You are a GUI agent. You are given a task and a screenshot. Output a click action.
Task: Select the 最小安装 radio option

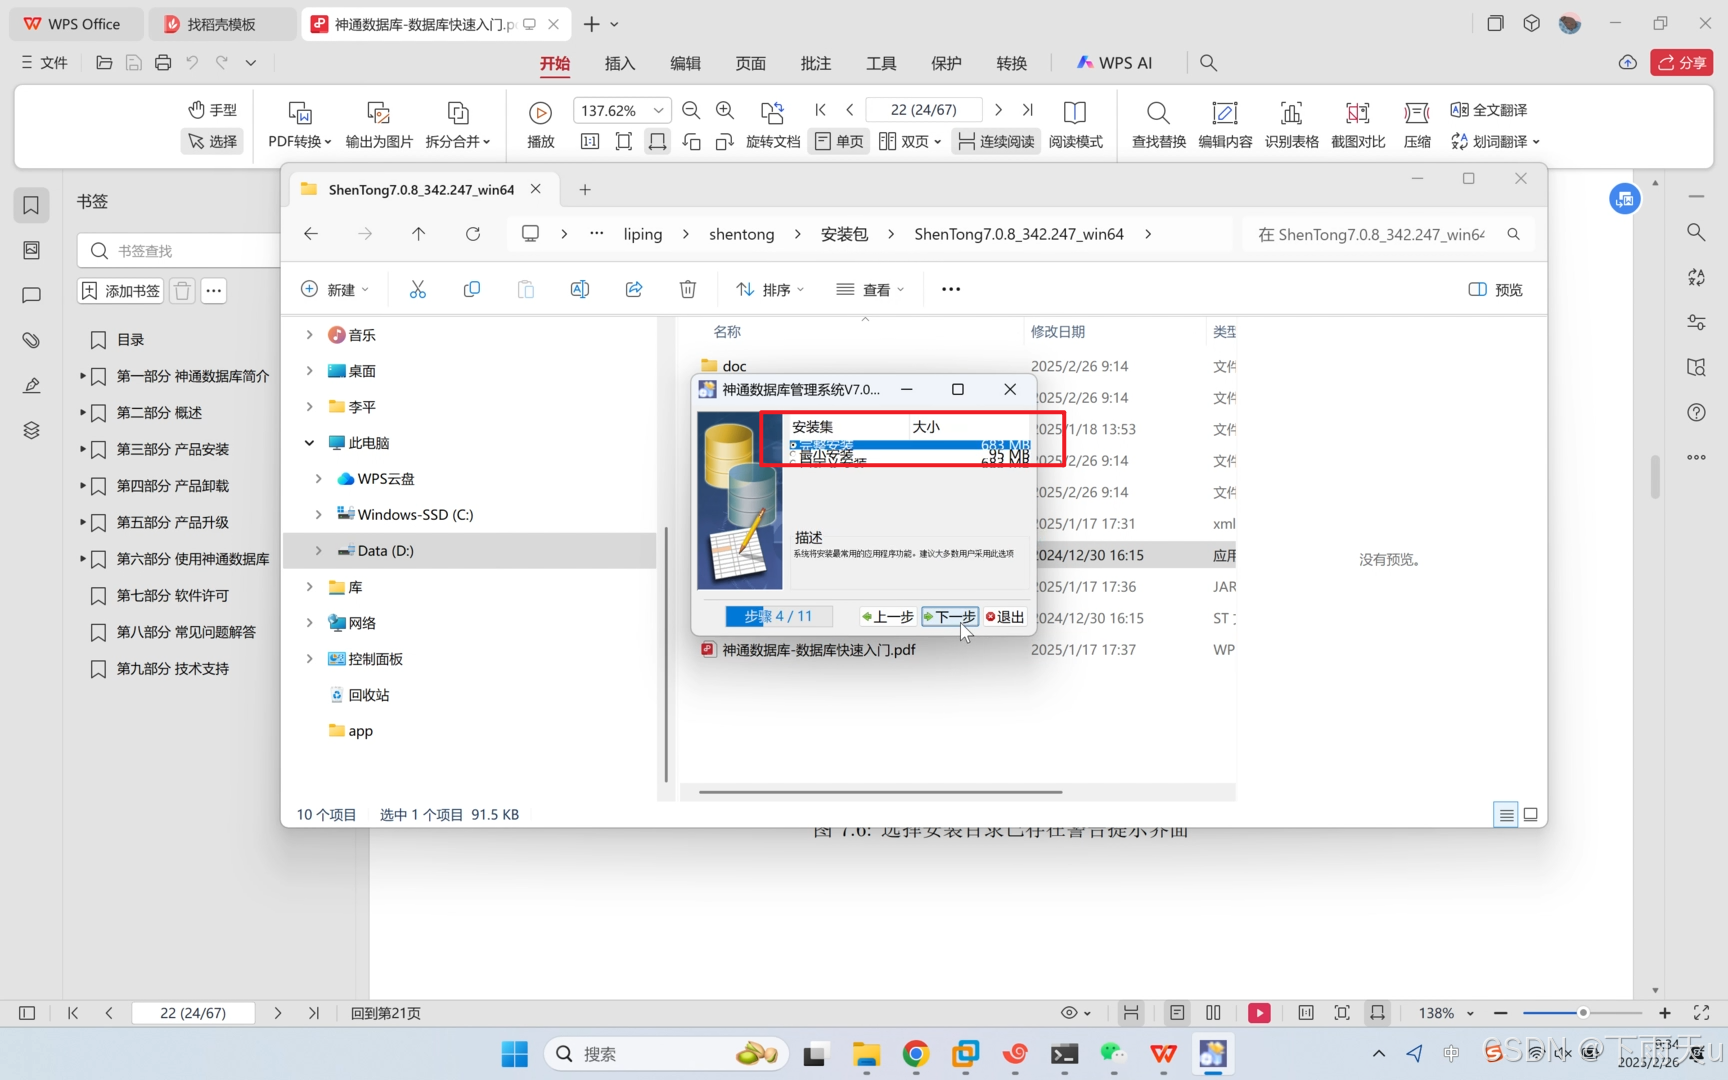[x=794, y=456]
